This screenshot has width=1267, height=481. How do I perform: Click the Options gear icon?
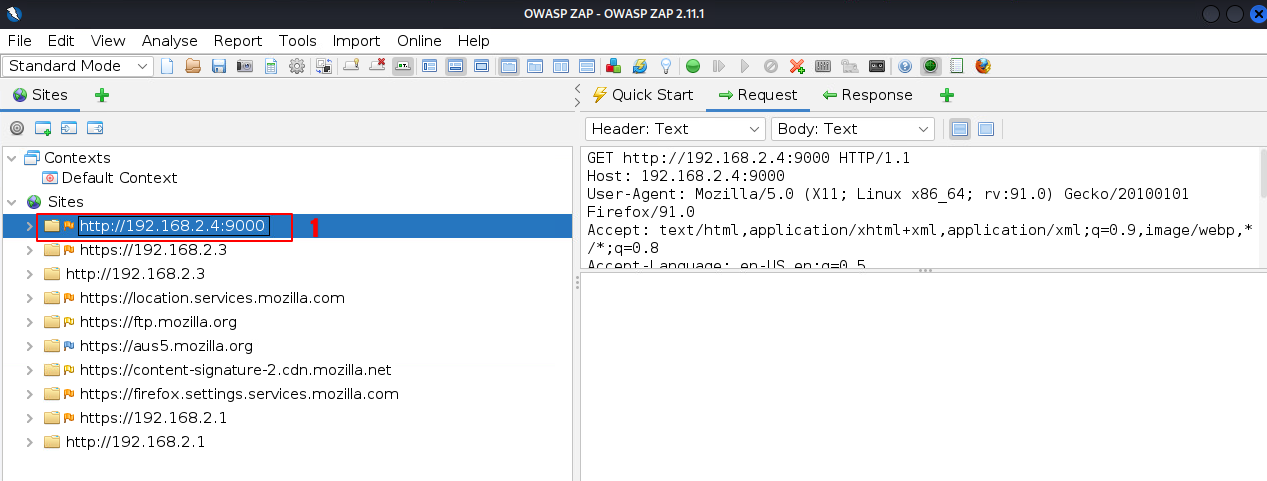point(297,66)
